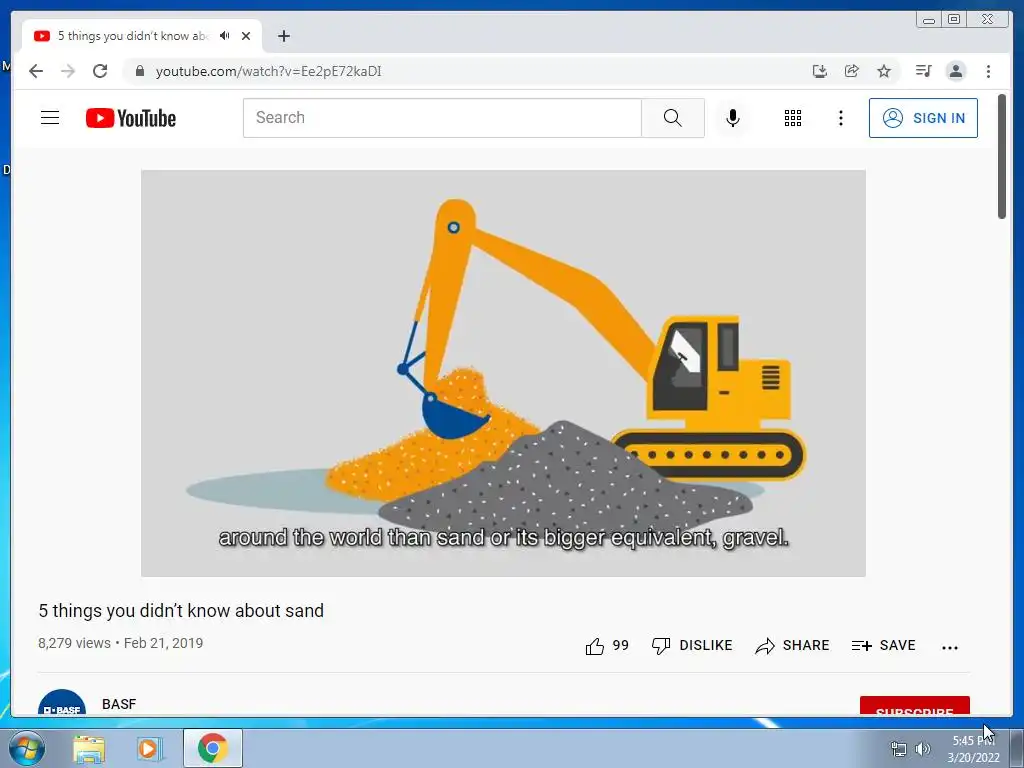This screenshot has width=1024, height=768.
Task: Dislike the video
Action: click(692, 646)
